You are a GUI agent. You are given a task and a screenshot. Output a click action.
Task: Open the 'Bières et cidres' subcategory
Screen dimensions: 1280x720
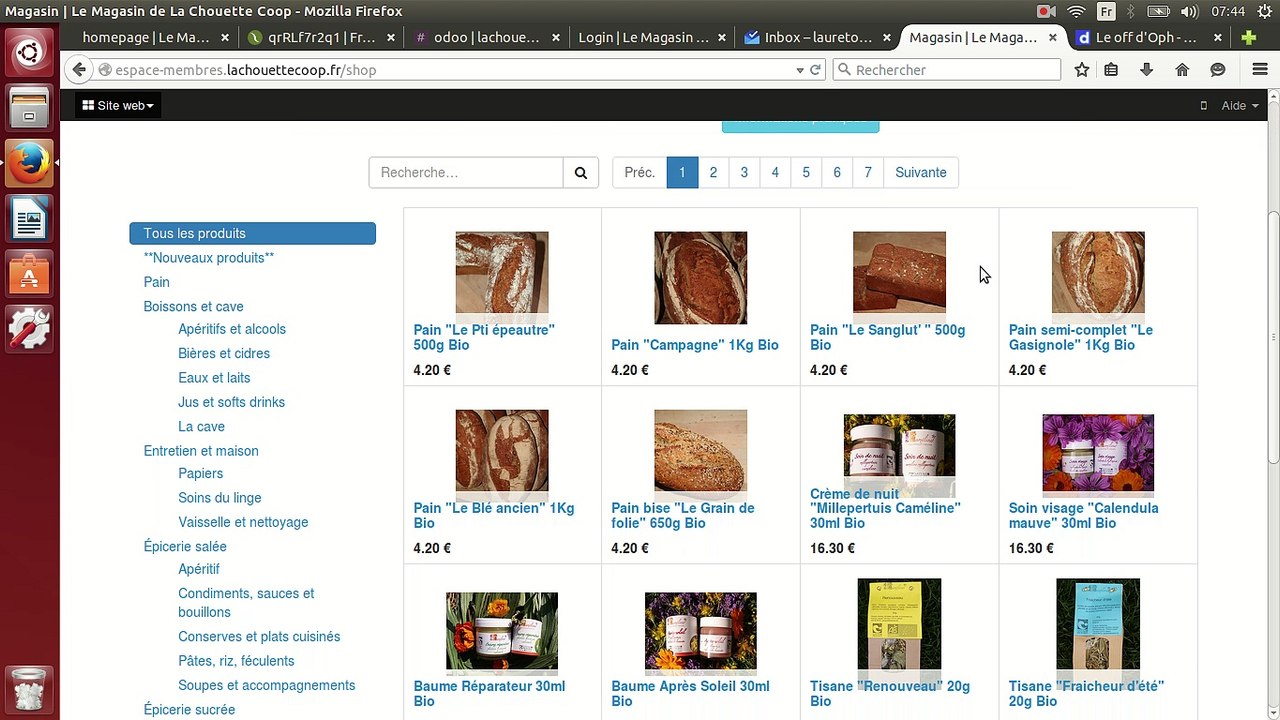point(224,353)
